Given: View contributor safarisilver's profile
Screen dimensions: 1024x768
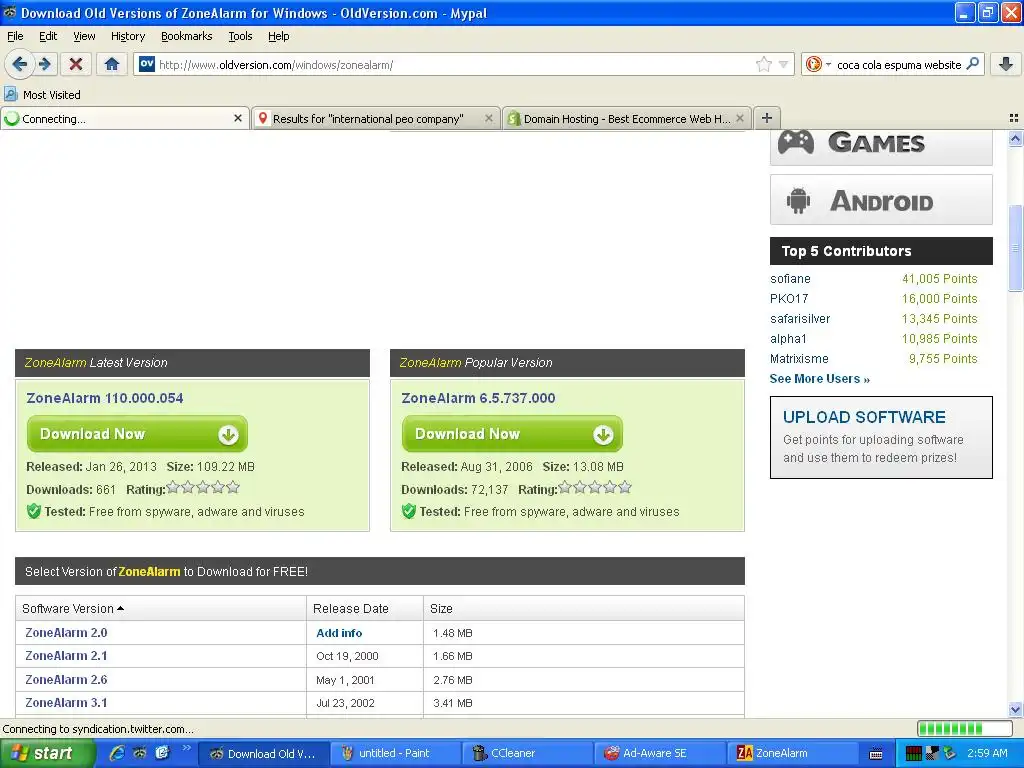Looking at the screenshot, I should [x=800, y=319].
